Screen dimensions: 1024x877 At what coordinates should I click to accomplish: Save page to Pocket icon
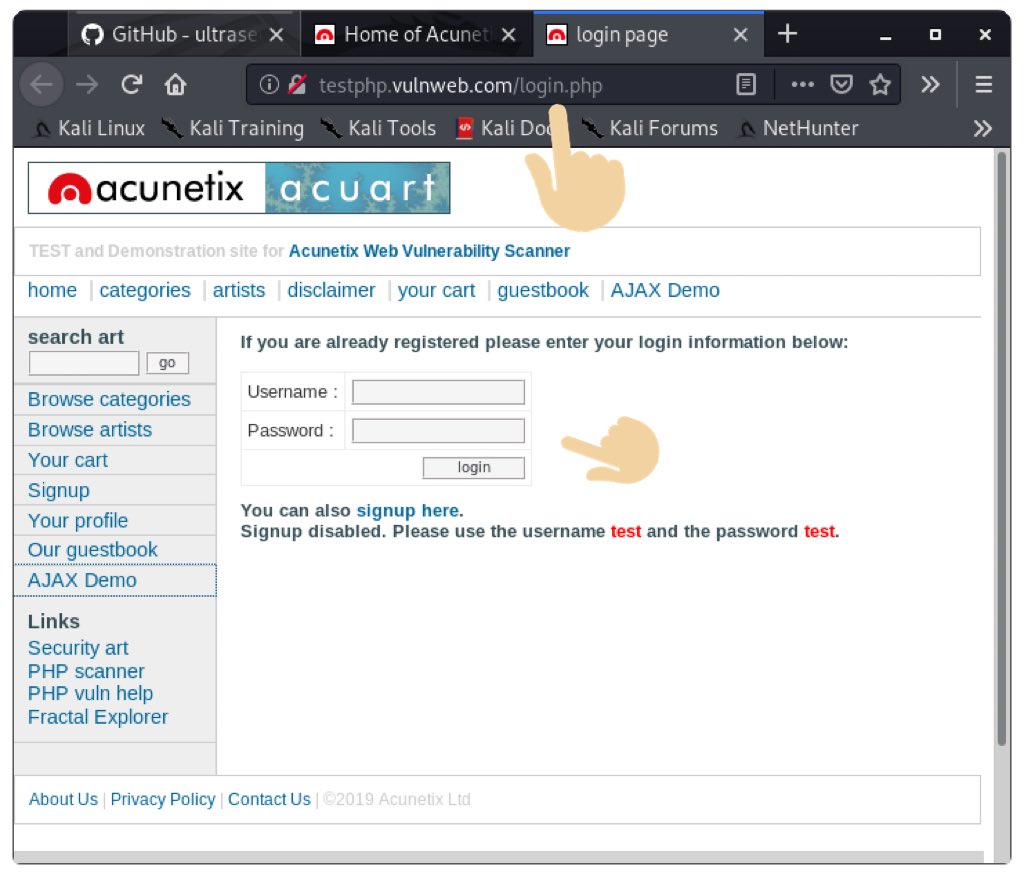(841, 84)
